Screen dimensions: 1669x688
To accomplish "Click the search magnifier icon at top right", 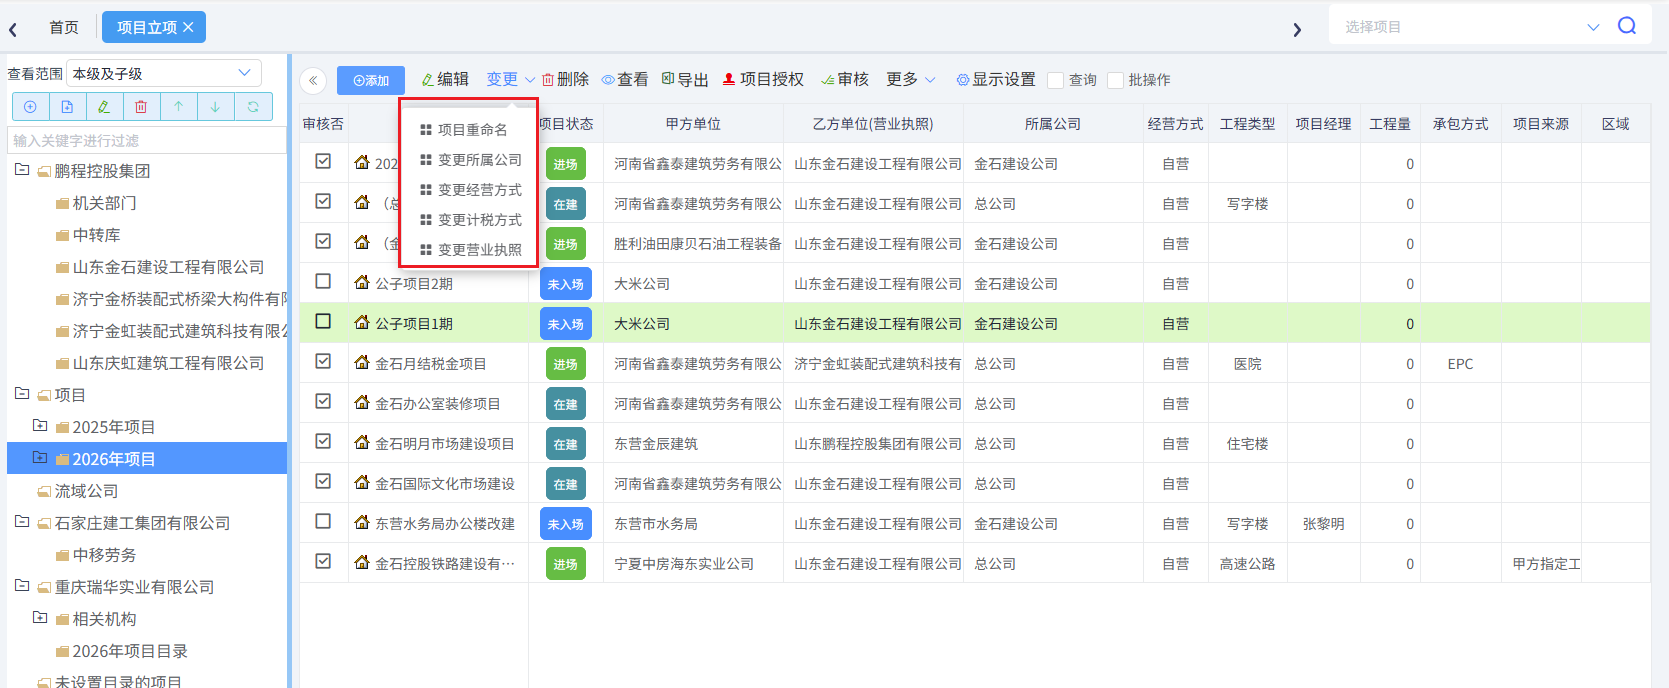I will [x=1627, y=26].
